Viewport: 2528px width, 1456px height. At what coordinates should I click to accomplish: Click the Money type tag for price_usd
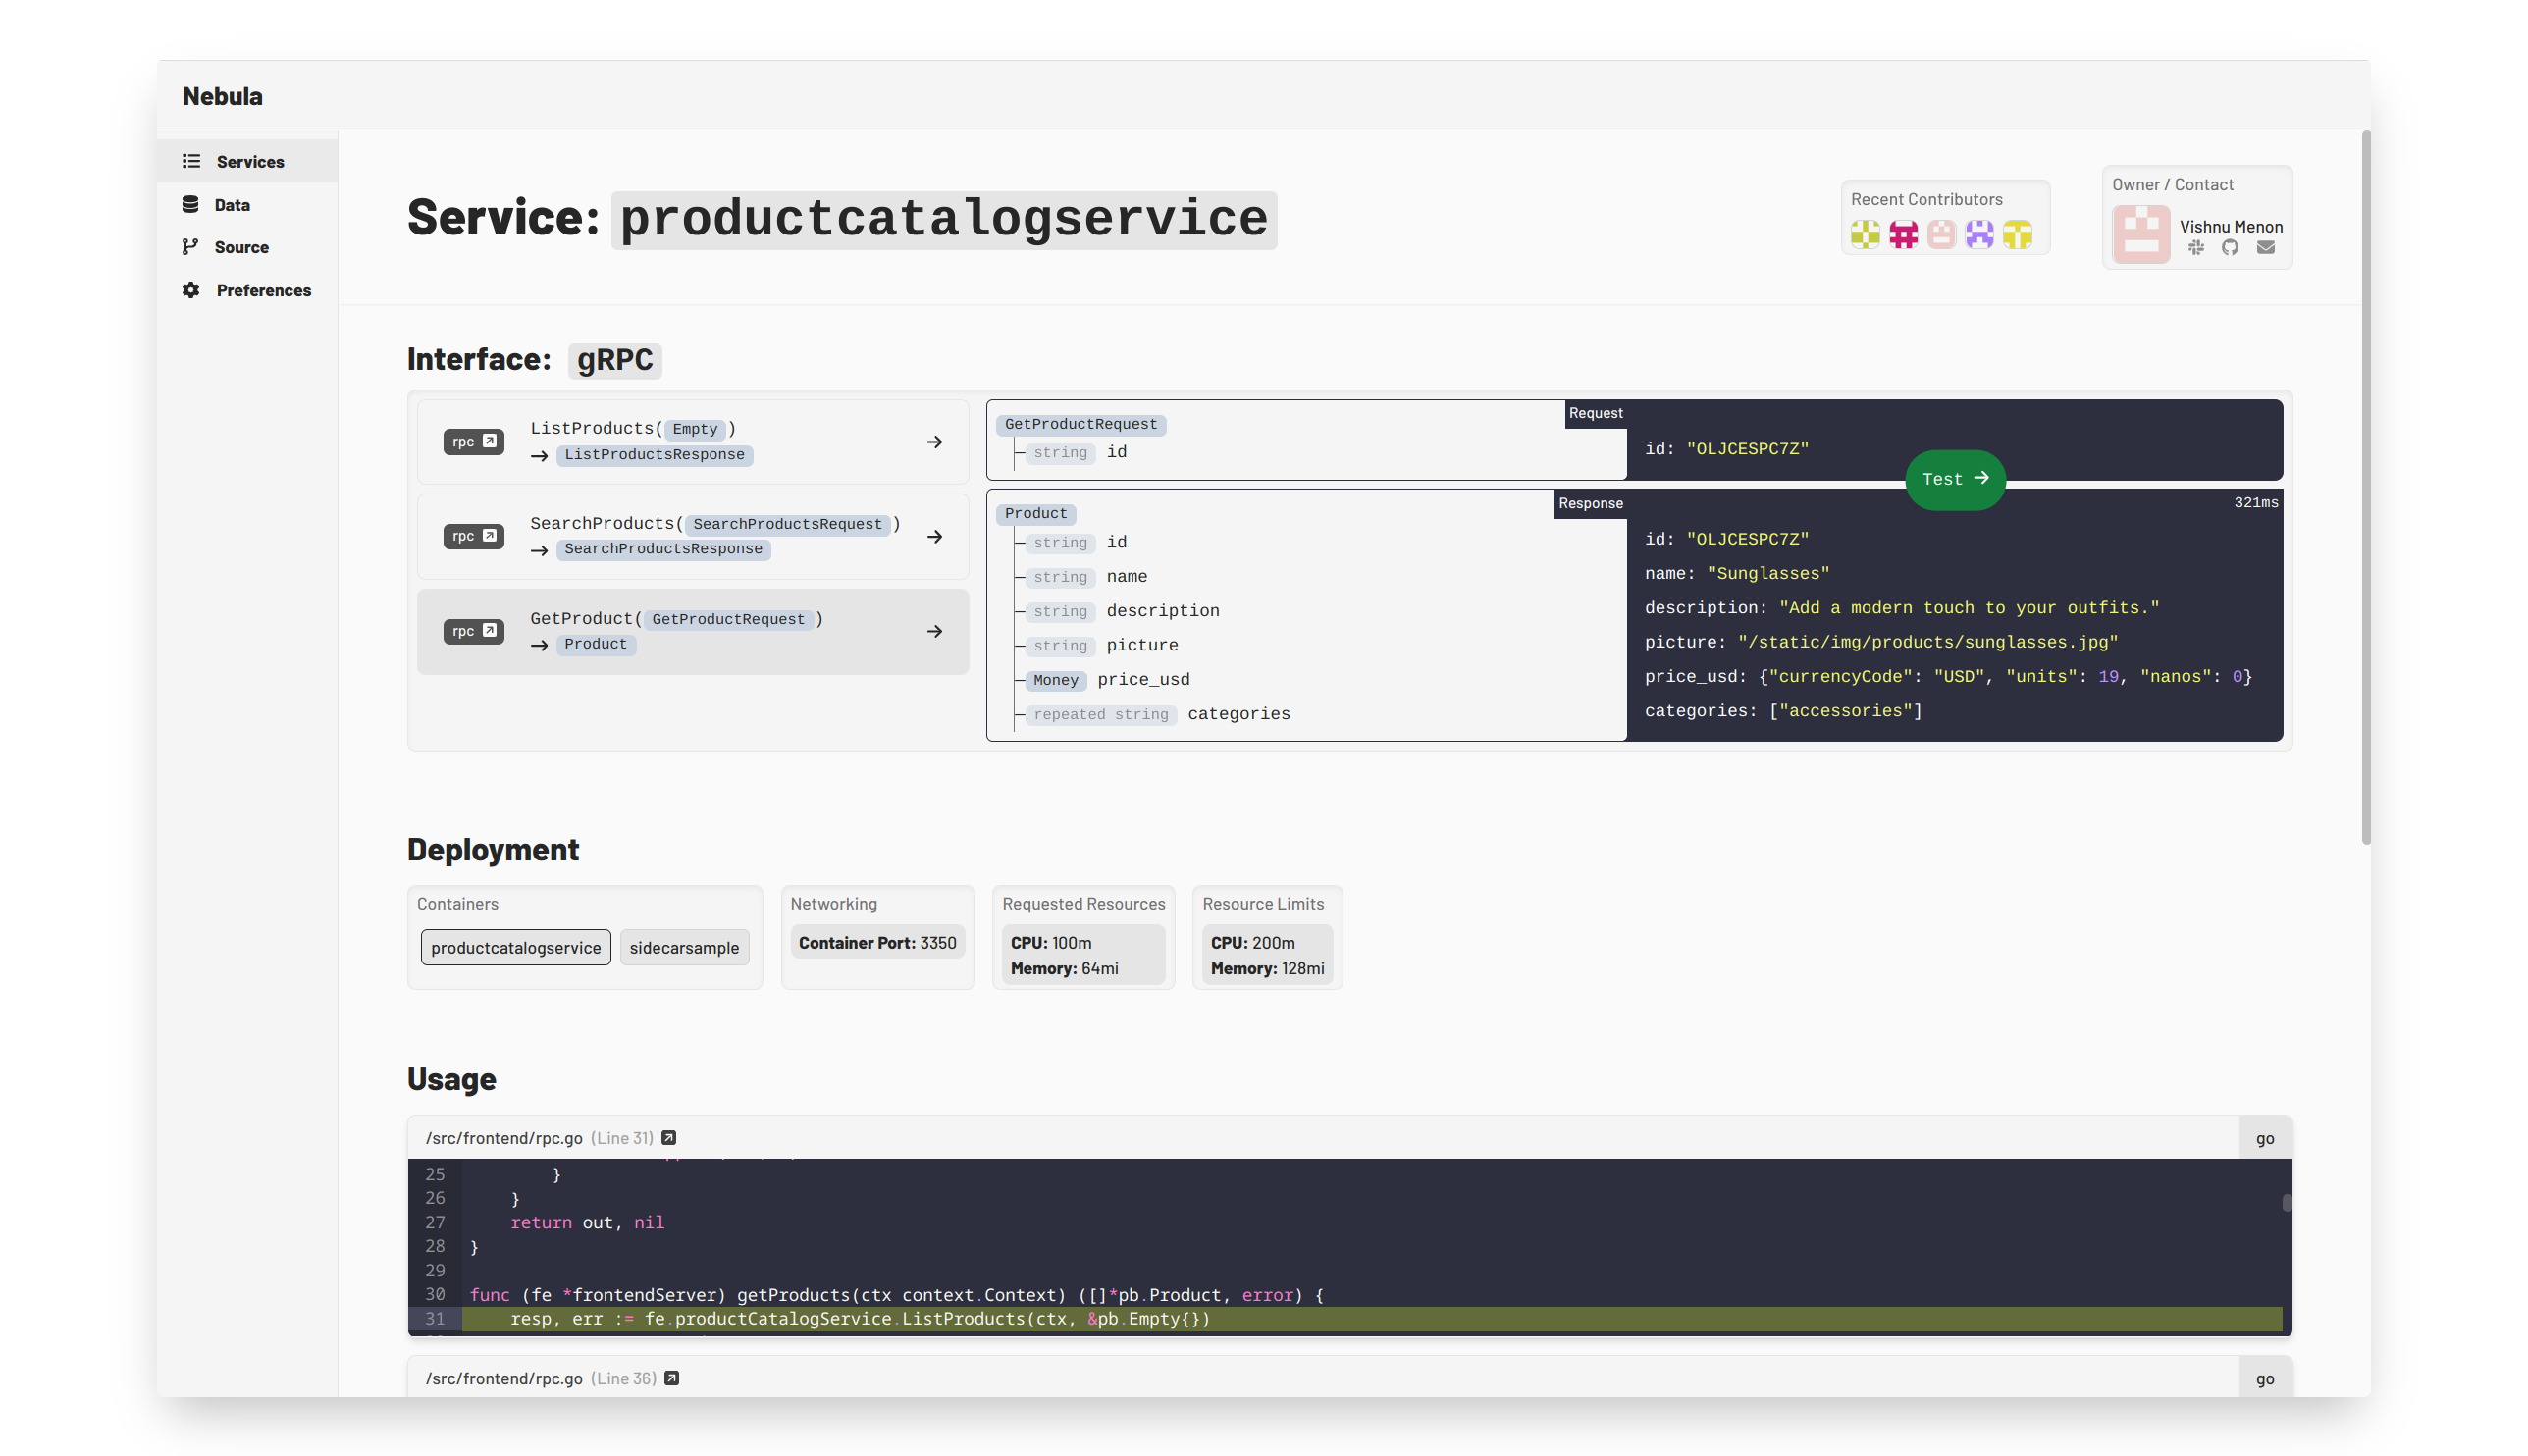click(1055, 680)
